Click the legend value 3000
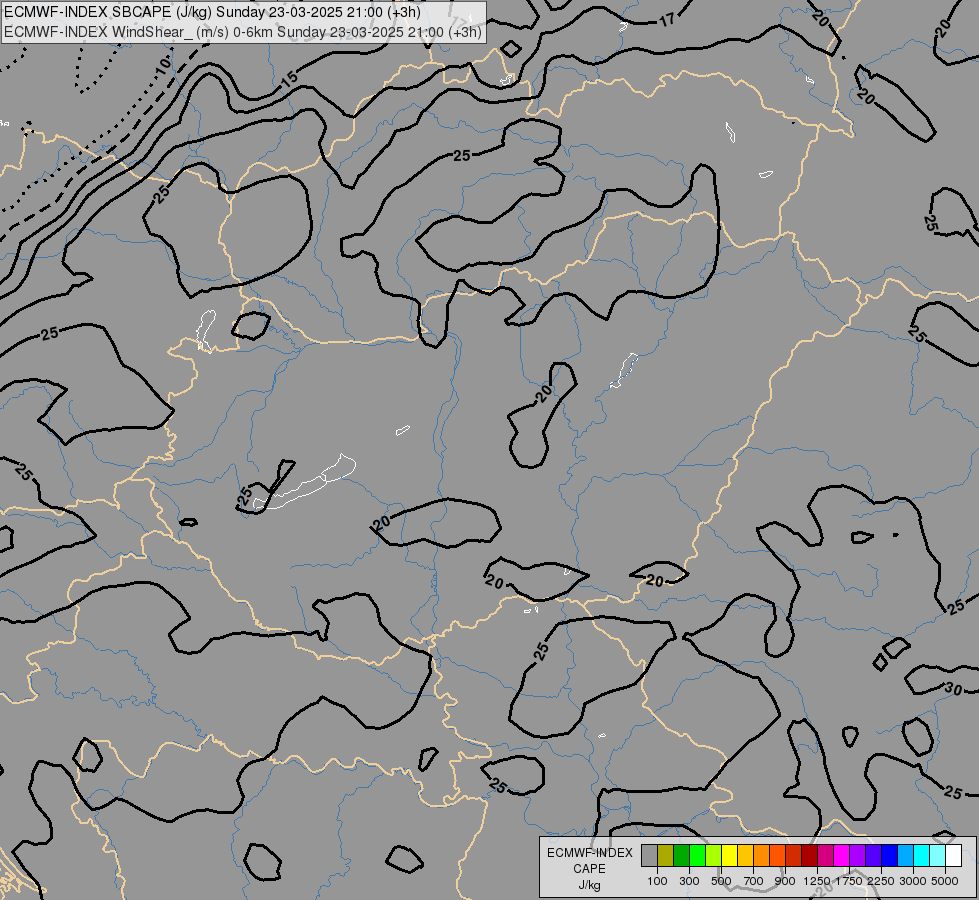979x900 pixels. coord(913,881)
